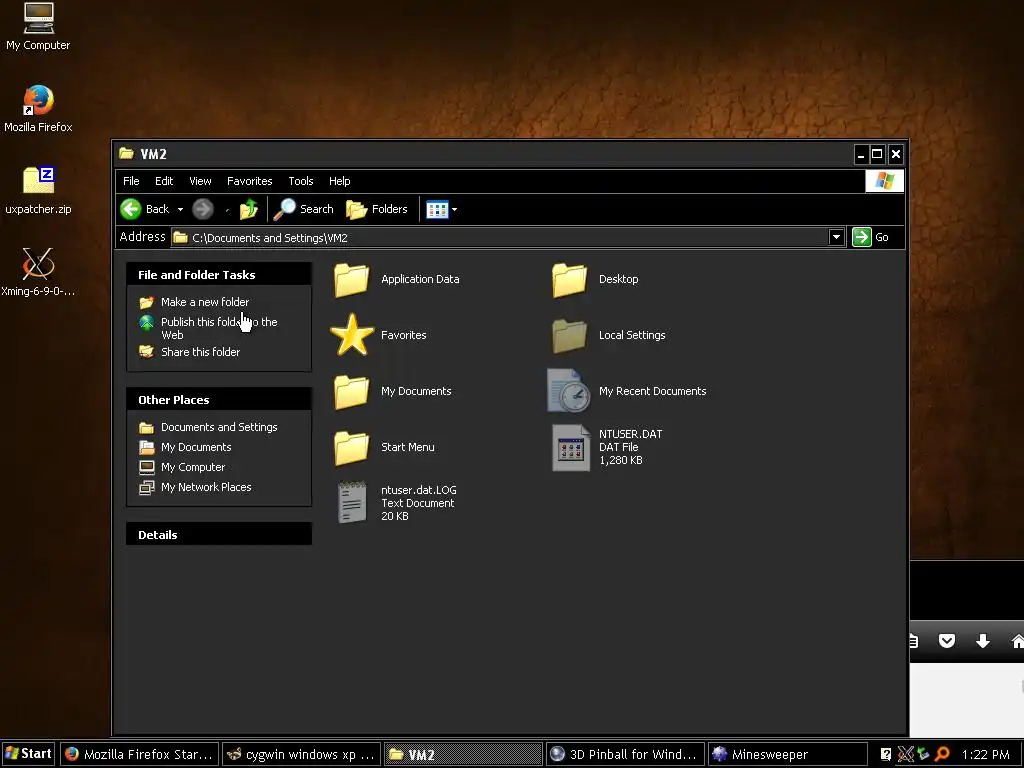Open the Favorites menu
Viewport: 1024px width, 768px height.
(249, 181)
